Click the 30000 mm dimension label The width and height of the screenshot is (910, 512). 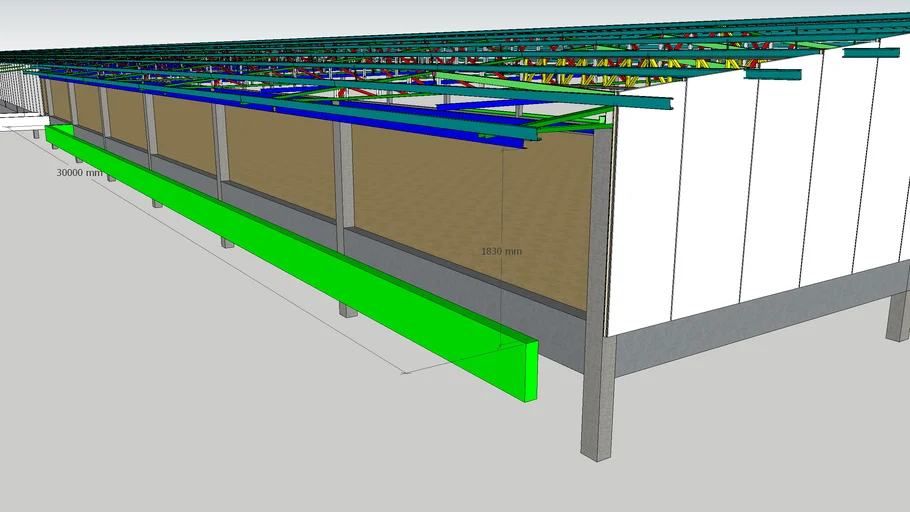point(79,172)
